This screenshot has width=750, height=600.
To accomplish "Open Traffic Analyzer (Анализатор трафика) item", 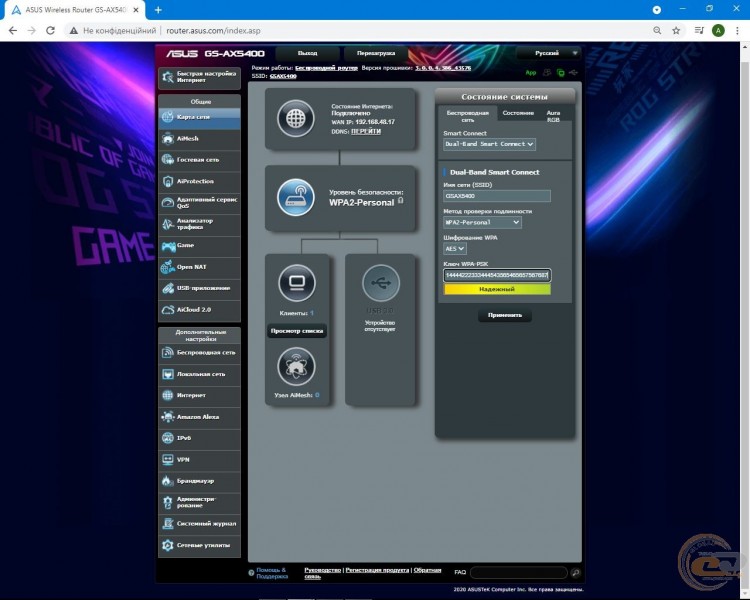I will (199, 224).
